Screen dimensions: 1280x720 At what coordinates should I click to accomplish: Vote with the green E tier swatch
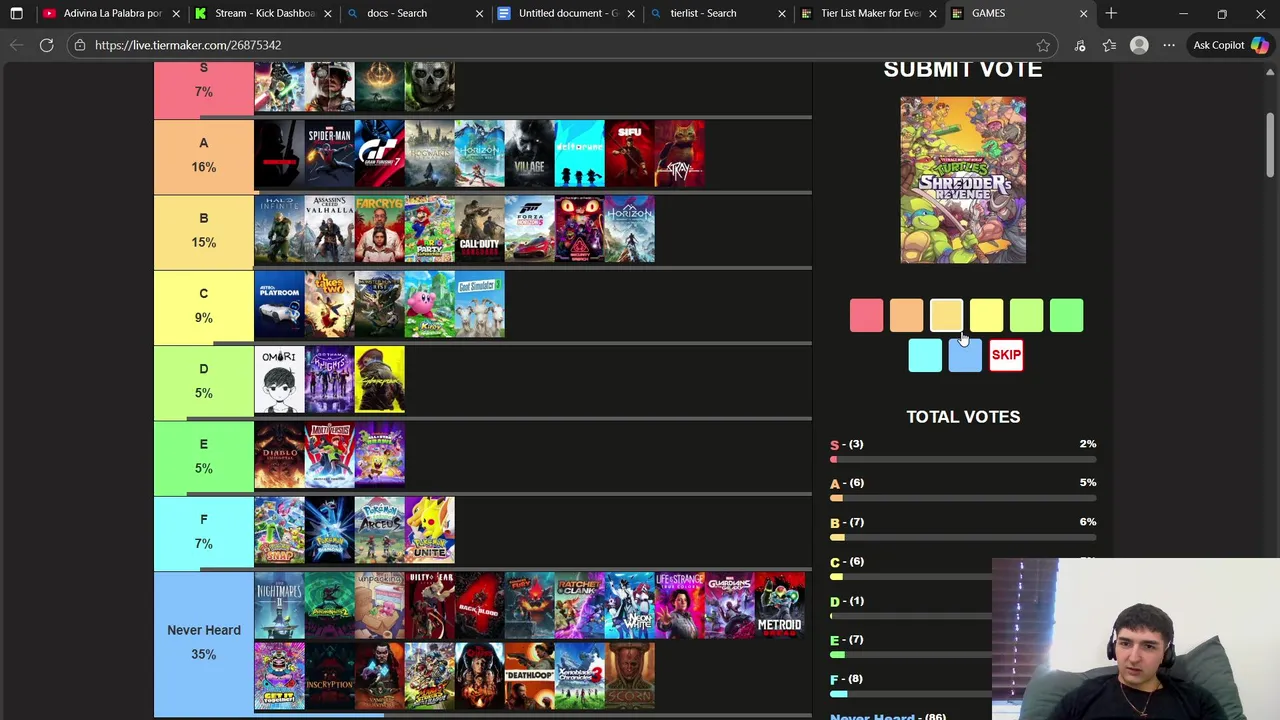1066,316
